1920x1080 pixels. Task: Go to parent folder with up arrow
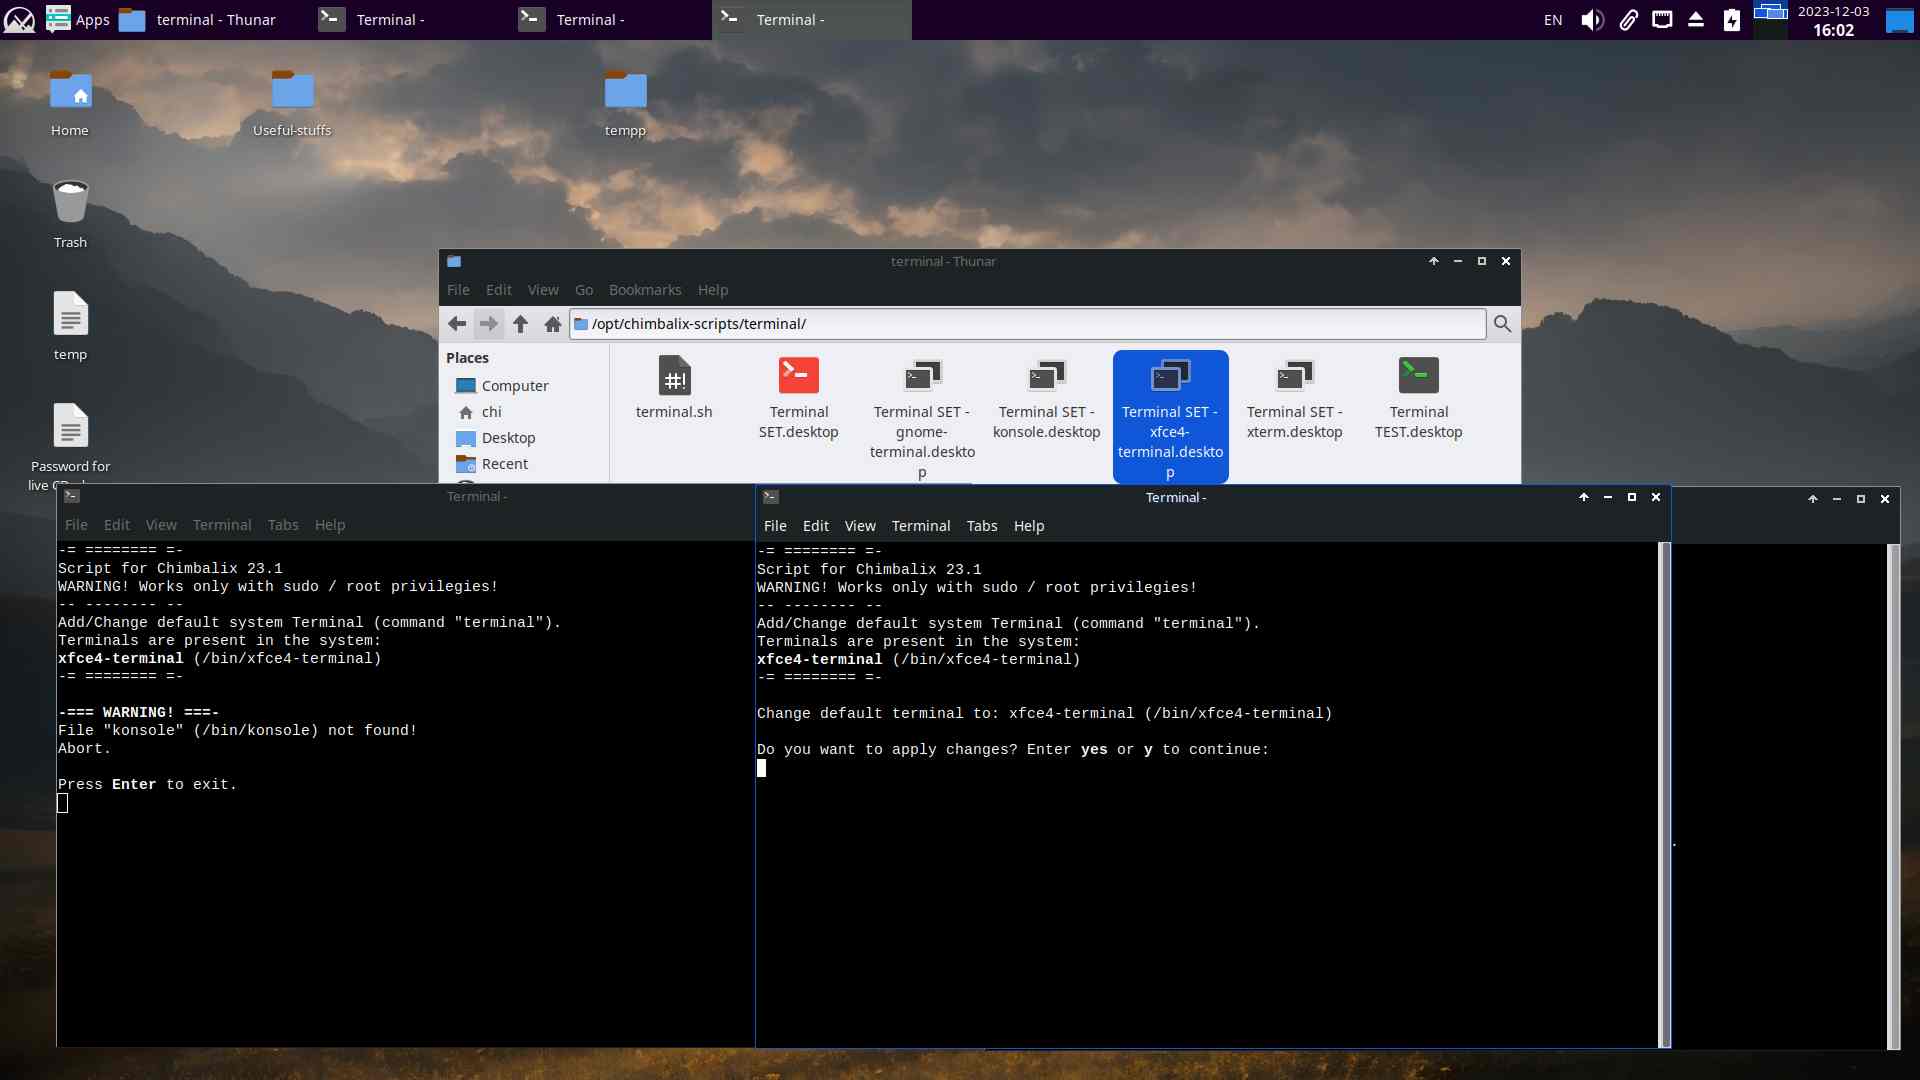[520, 324]
